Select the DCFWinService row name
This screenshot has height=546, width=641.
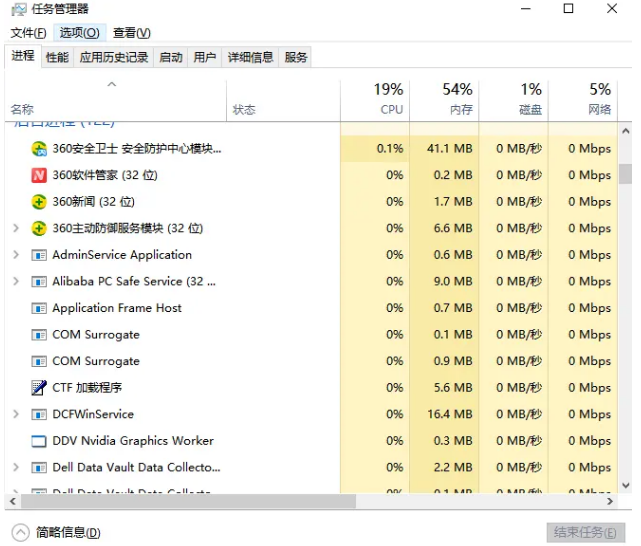93,414
